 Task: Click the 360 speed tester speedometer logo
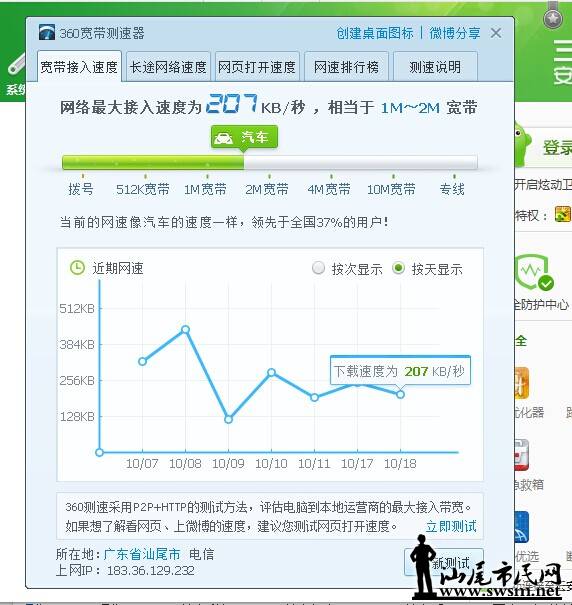pyautogui.click(x=47, y=32)
